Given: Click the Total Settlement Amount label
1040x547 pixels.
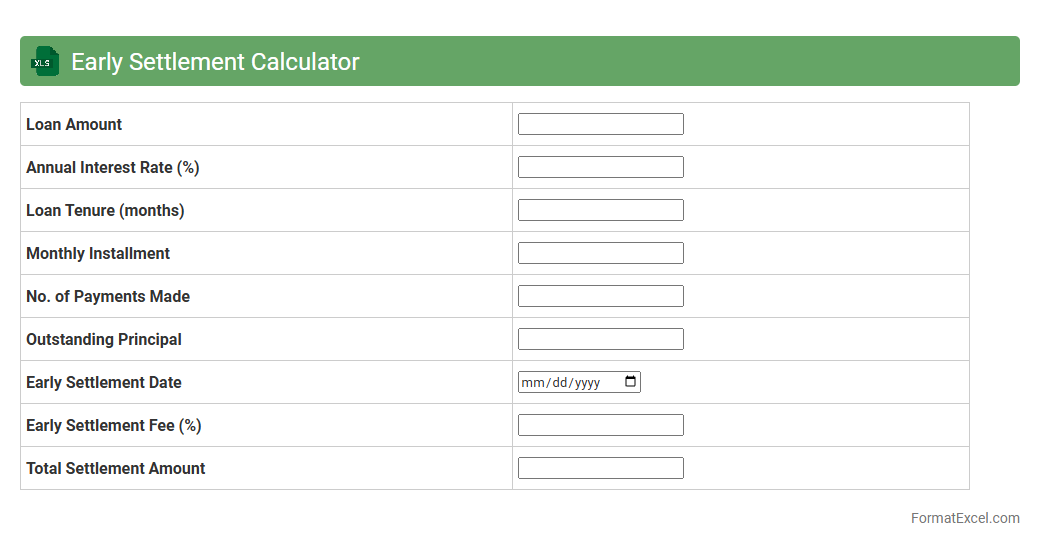Looking at the screenshot, I should 116,468.
